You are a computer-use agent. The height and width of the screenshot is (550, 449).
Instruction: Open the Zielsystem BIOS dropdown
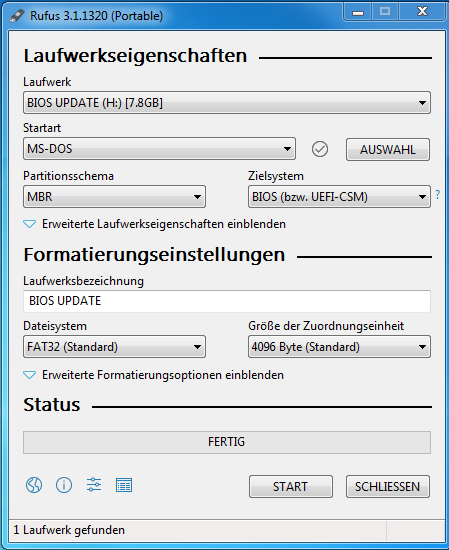coord(339,196)
